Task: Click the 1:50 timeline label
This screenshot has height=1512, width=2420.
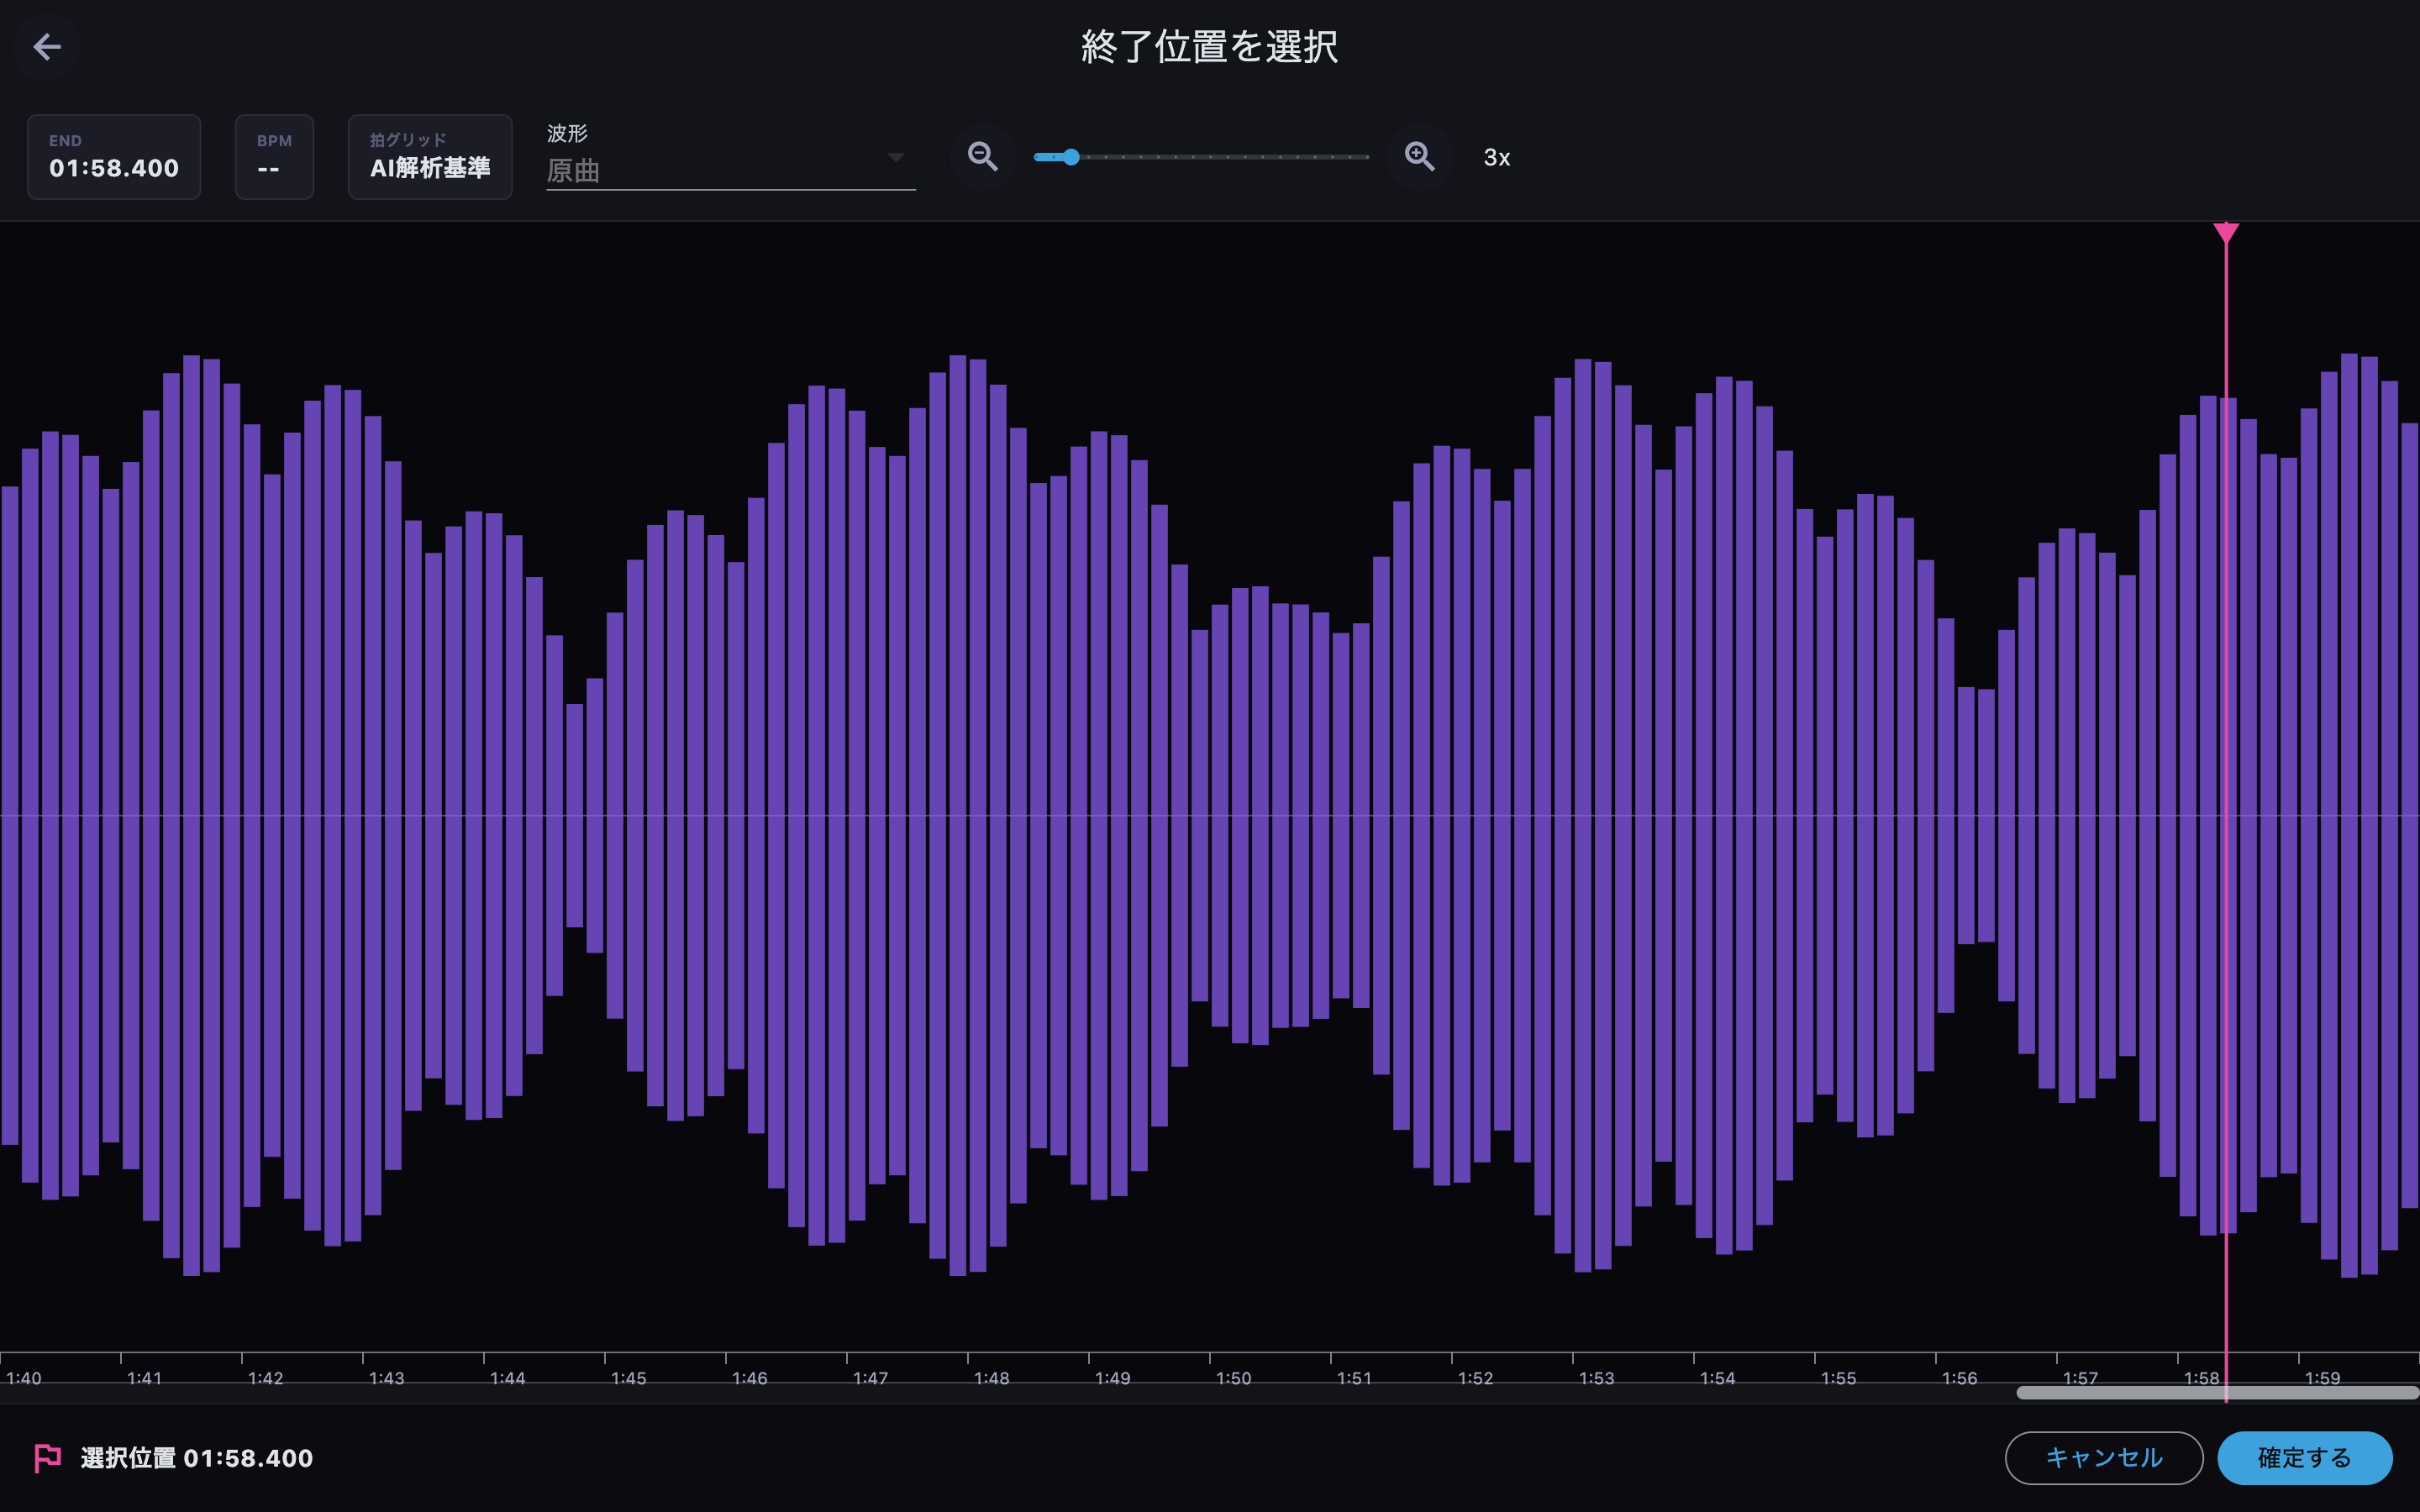Action: point(1233,1378)
